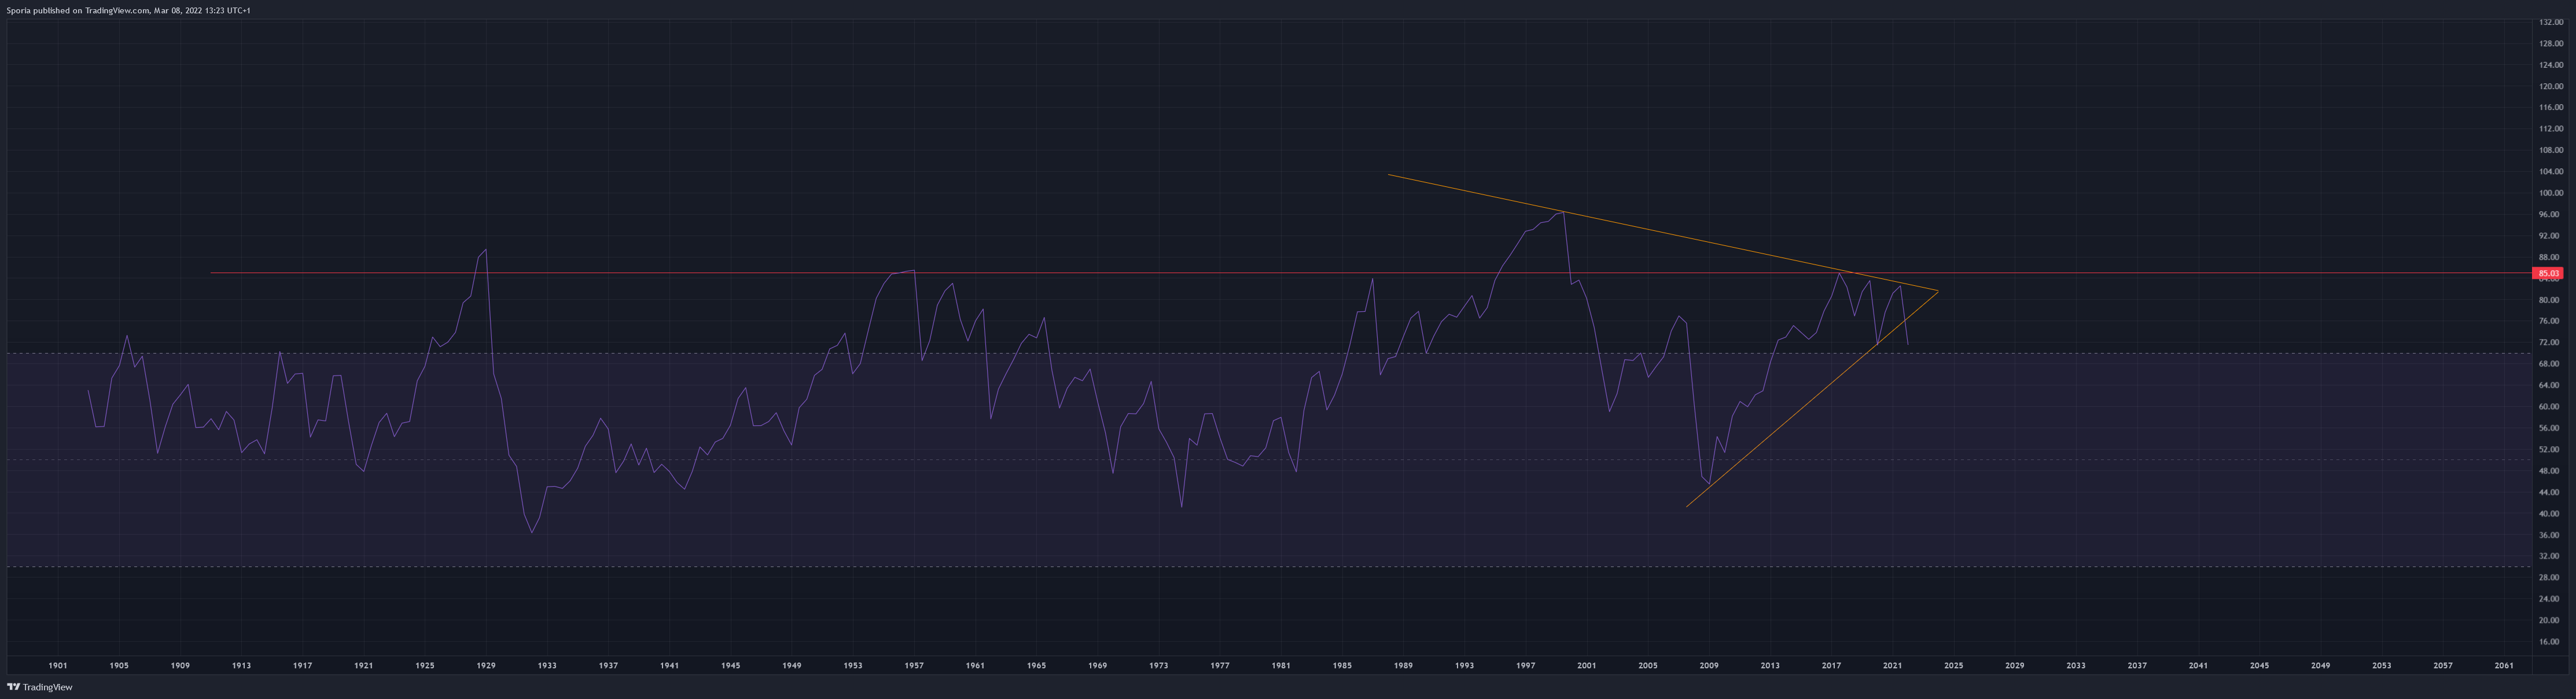This screenshot has width=2576, height=699.
Task: Click the 72.00 price axis label
Action: 2549,343
